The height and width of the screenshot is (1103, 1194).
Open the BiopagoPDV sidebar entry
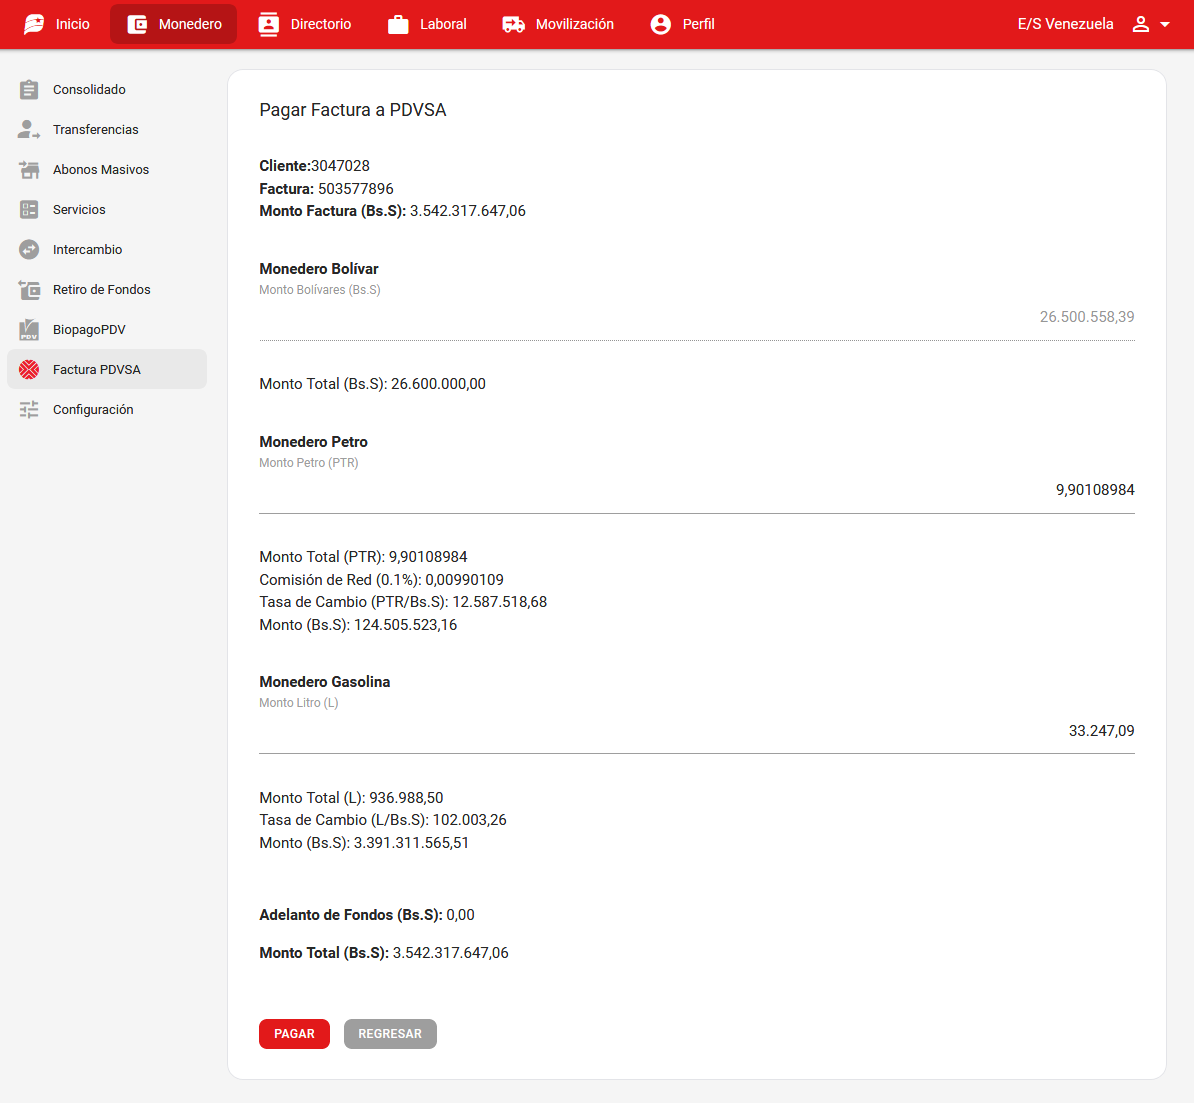point(107,330)
